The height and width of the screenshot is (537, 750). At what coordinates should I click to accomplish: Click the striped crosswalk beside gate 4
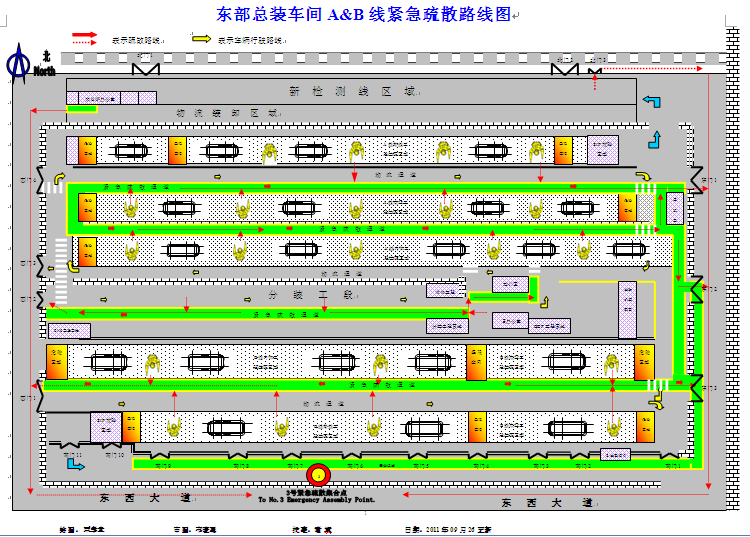point(52,187)
